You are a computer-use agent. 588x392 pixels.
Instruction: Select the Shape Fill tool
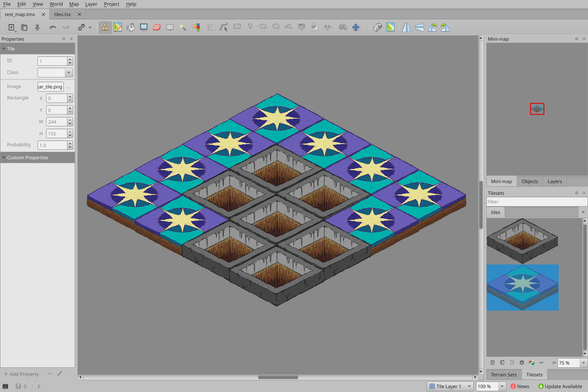click(x=144, y=27)
